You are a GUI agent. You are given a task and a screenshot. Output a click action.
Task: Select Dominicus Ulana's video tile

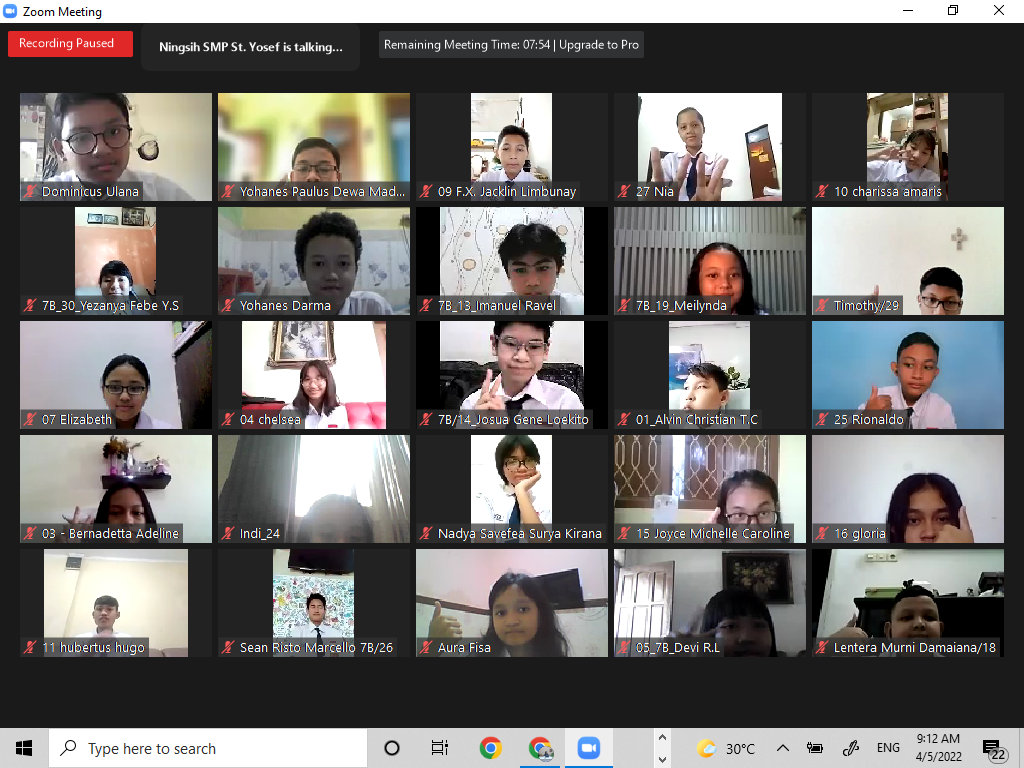click(x=116, y=147)
